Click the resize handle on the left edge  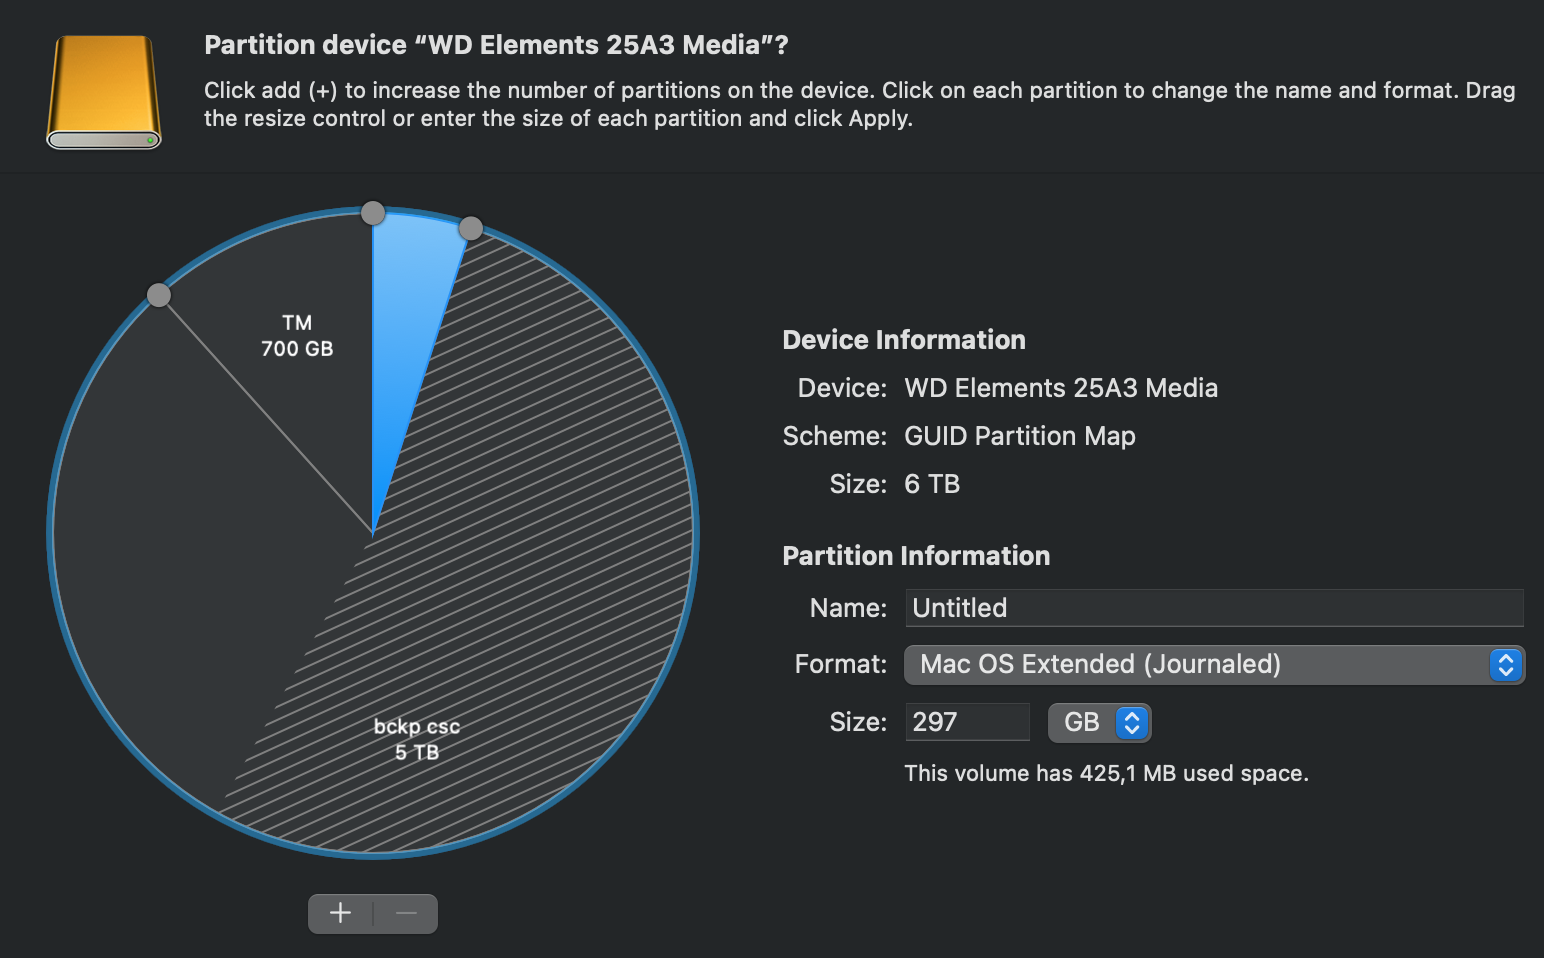click(159, 294)
